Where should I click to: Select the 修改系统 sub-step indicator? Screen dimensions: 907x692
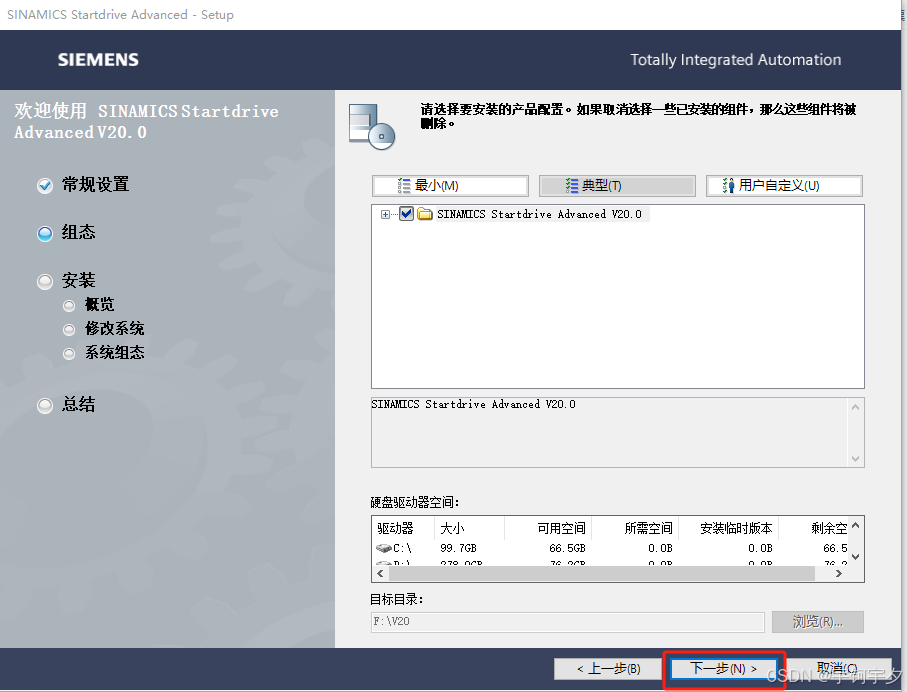(69, 329)
